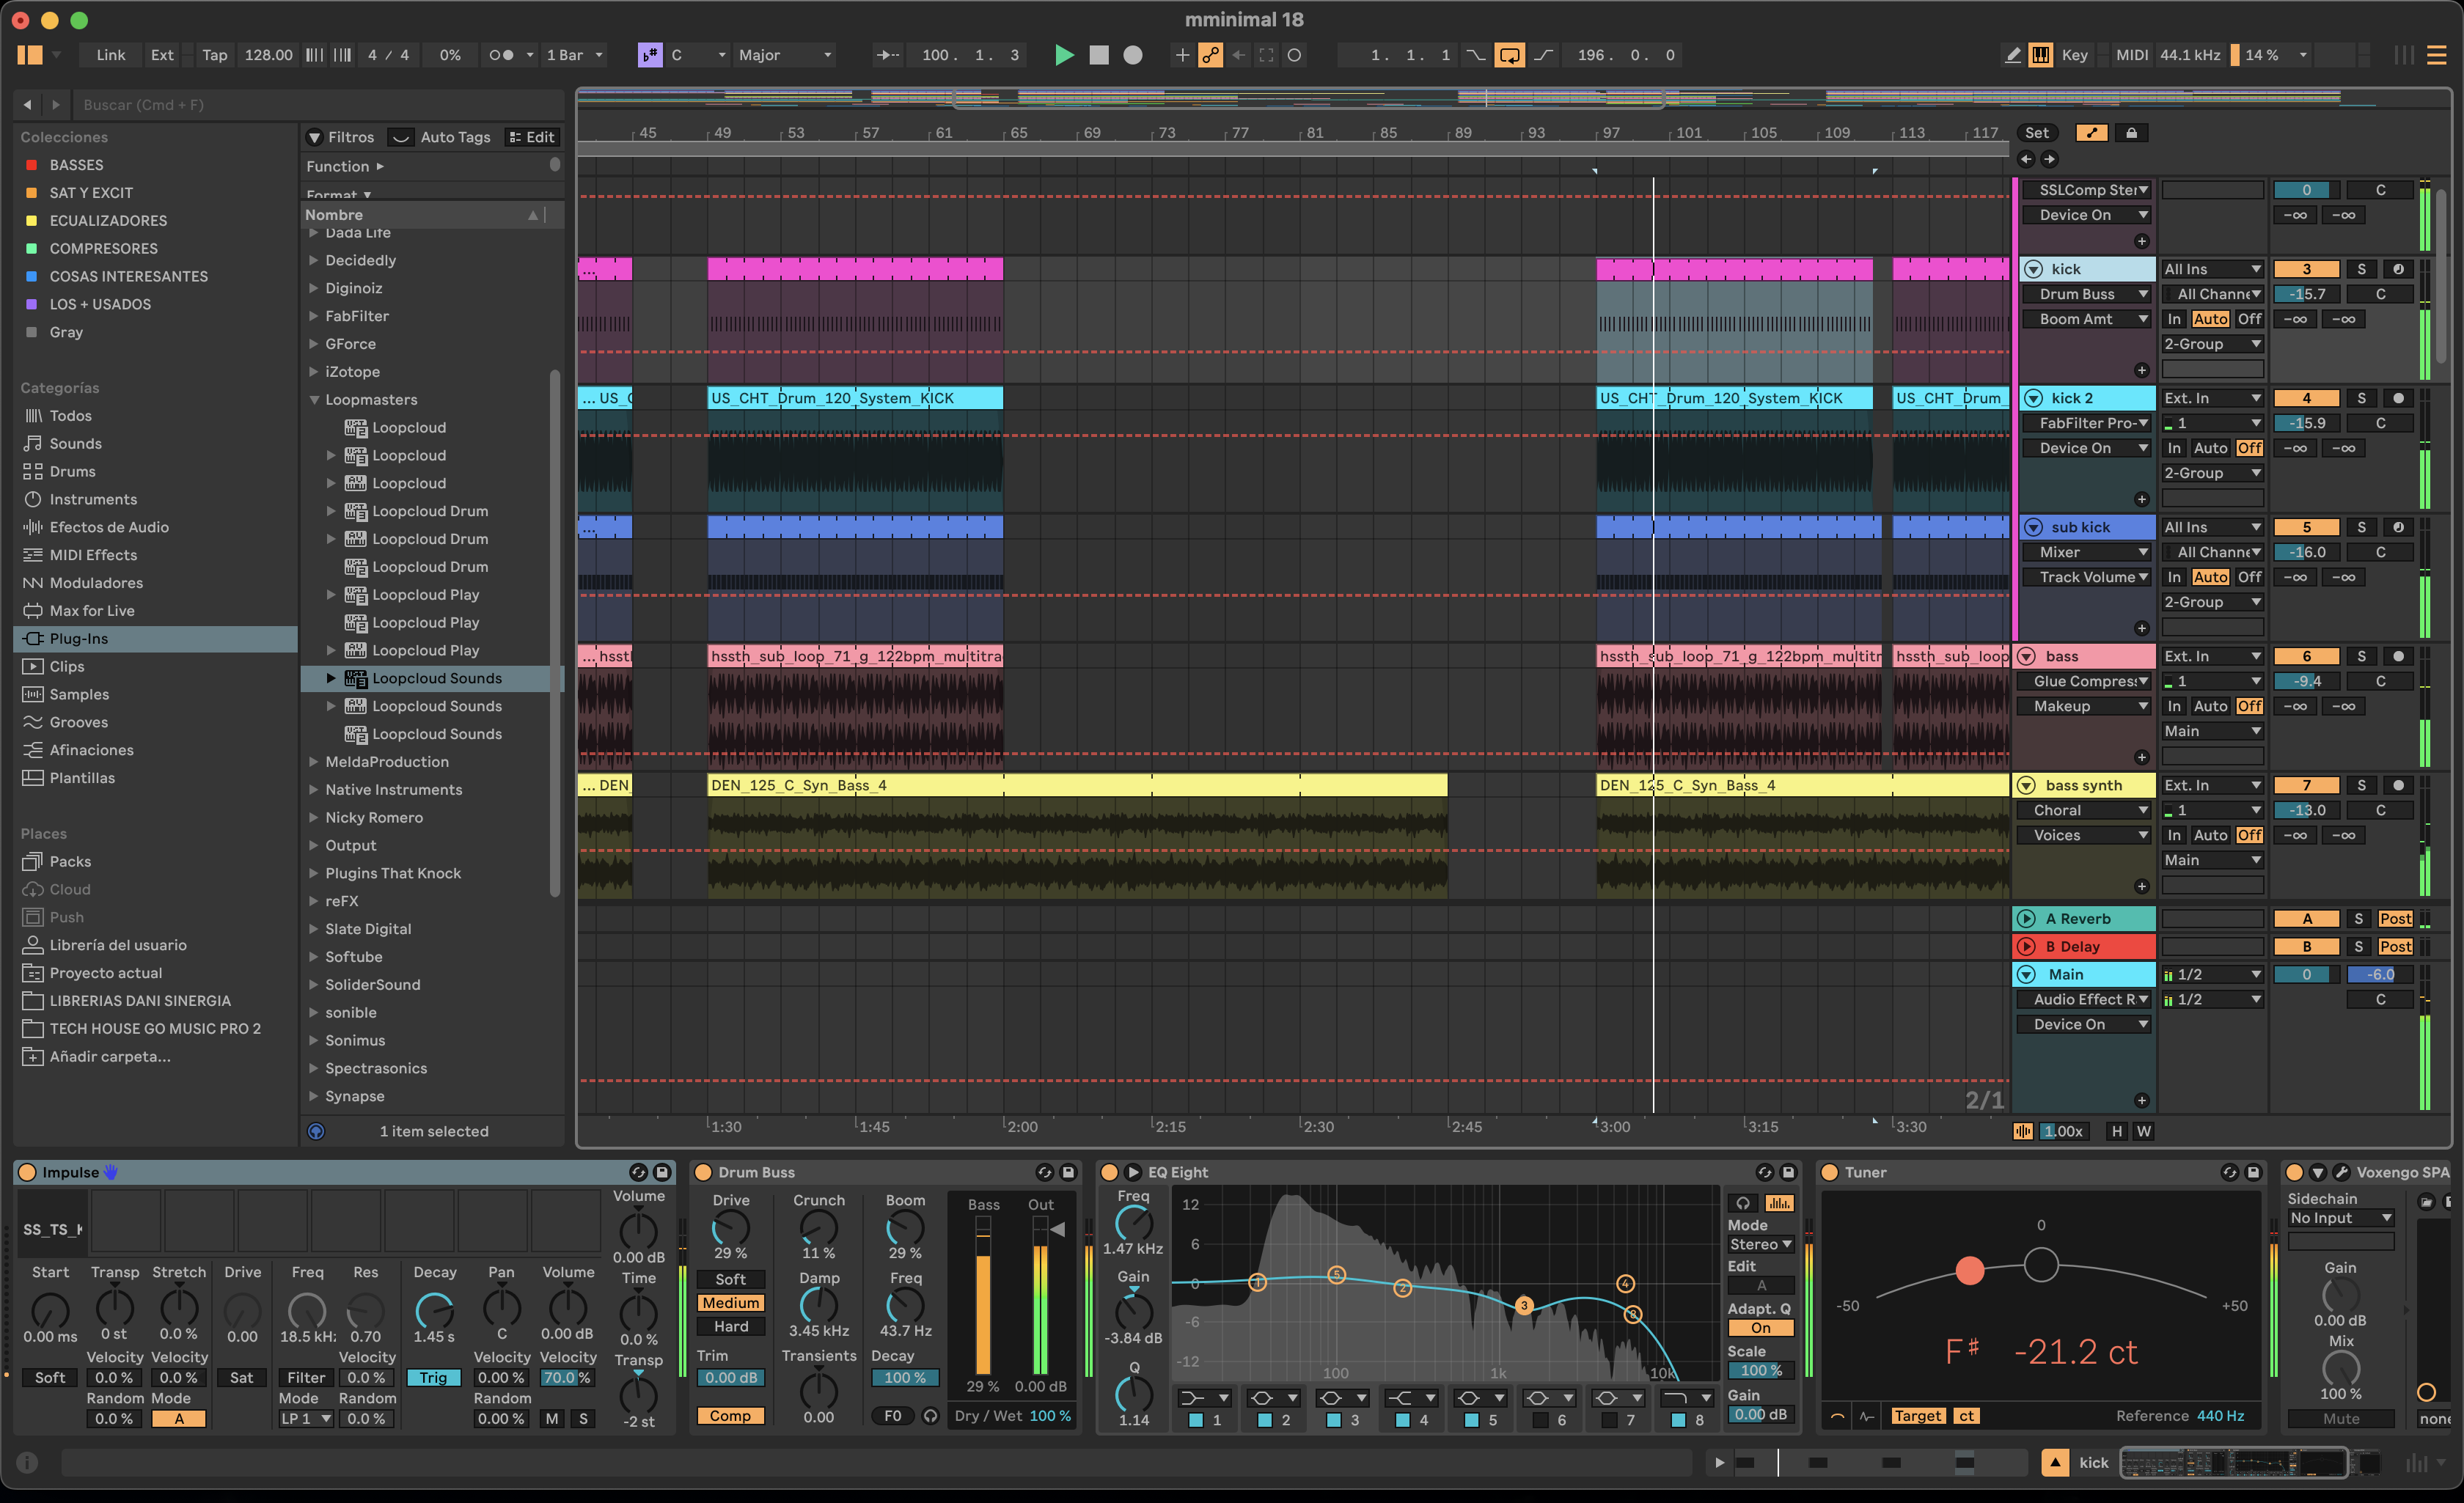
Task: Select Samples in the browser categories
Action: [x=79, y=694]
